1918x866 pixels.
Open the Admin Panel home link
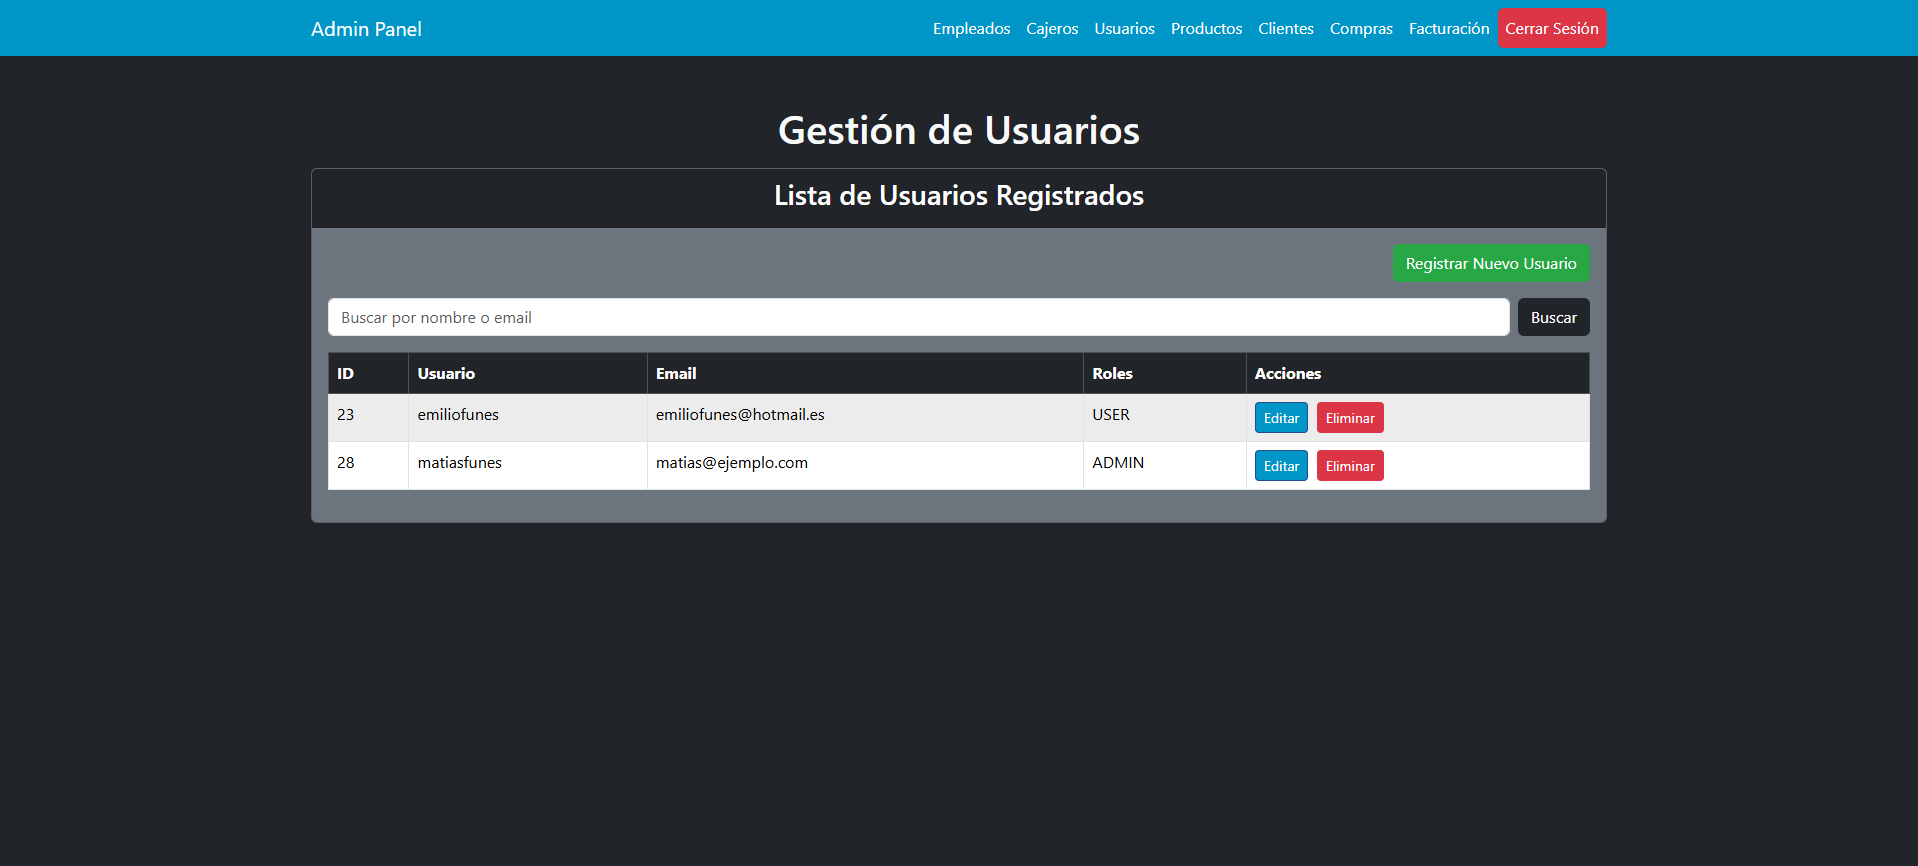366,29
